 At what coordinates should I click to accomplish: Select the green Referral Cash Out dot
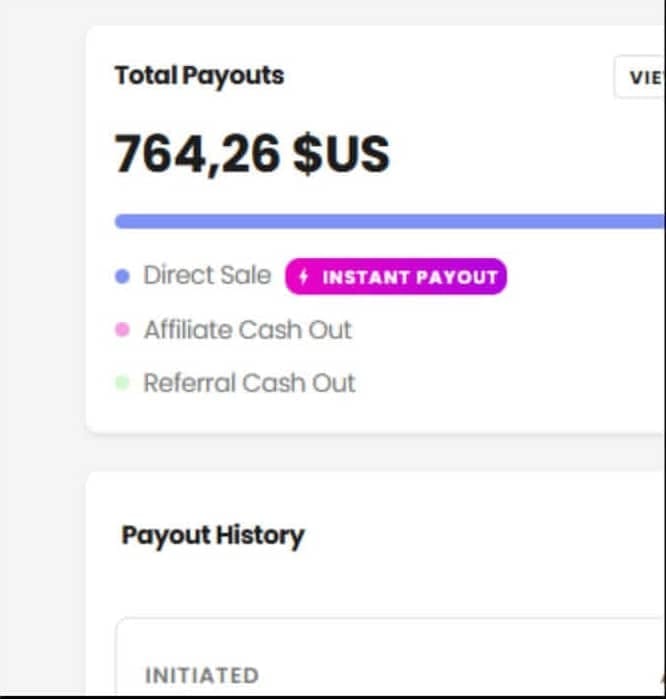point(122,383)
